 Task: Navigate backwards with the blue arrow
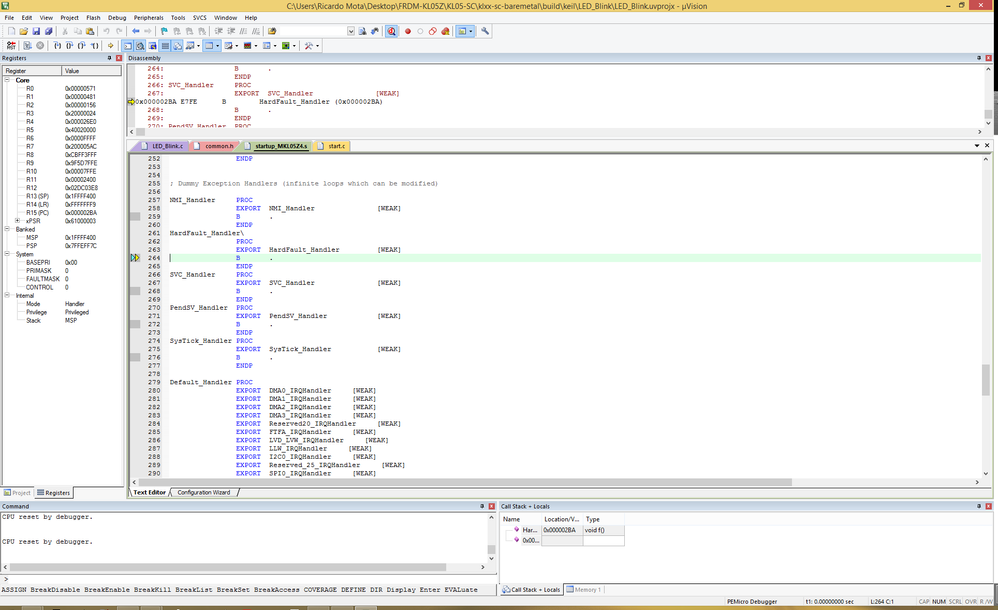coord(136,31)
